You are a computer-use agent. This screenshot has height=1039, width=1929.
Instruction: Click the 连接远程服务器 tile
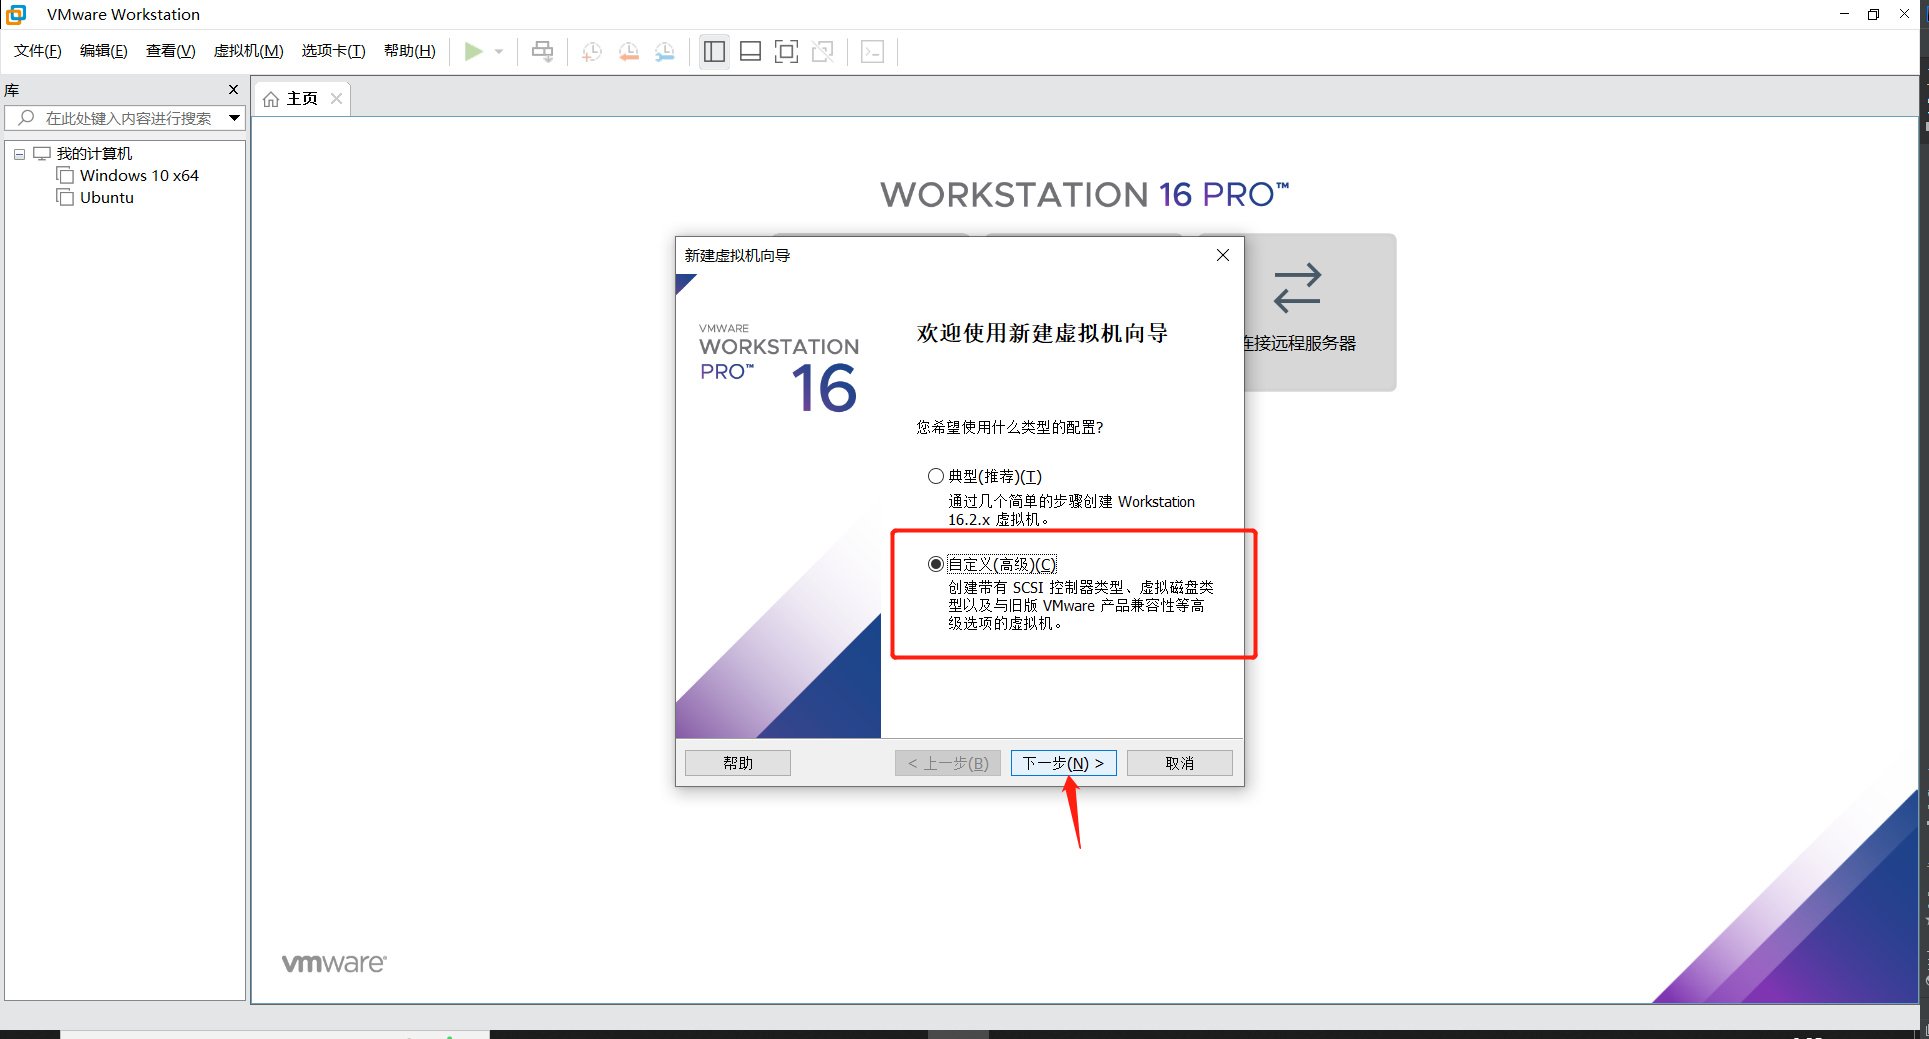pos(1320,312)
